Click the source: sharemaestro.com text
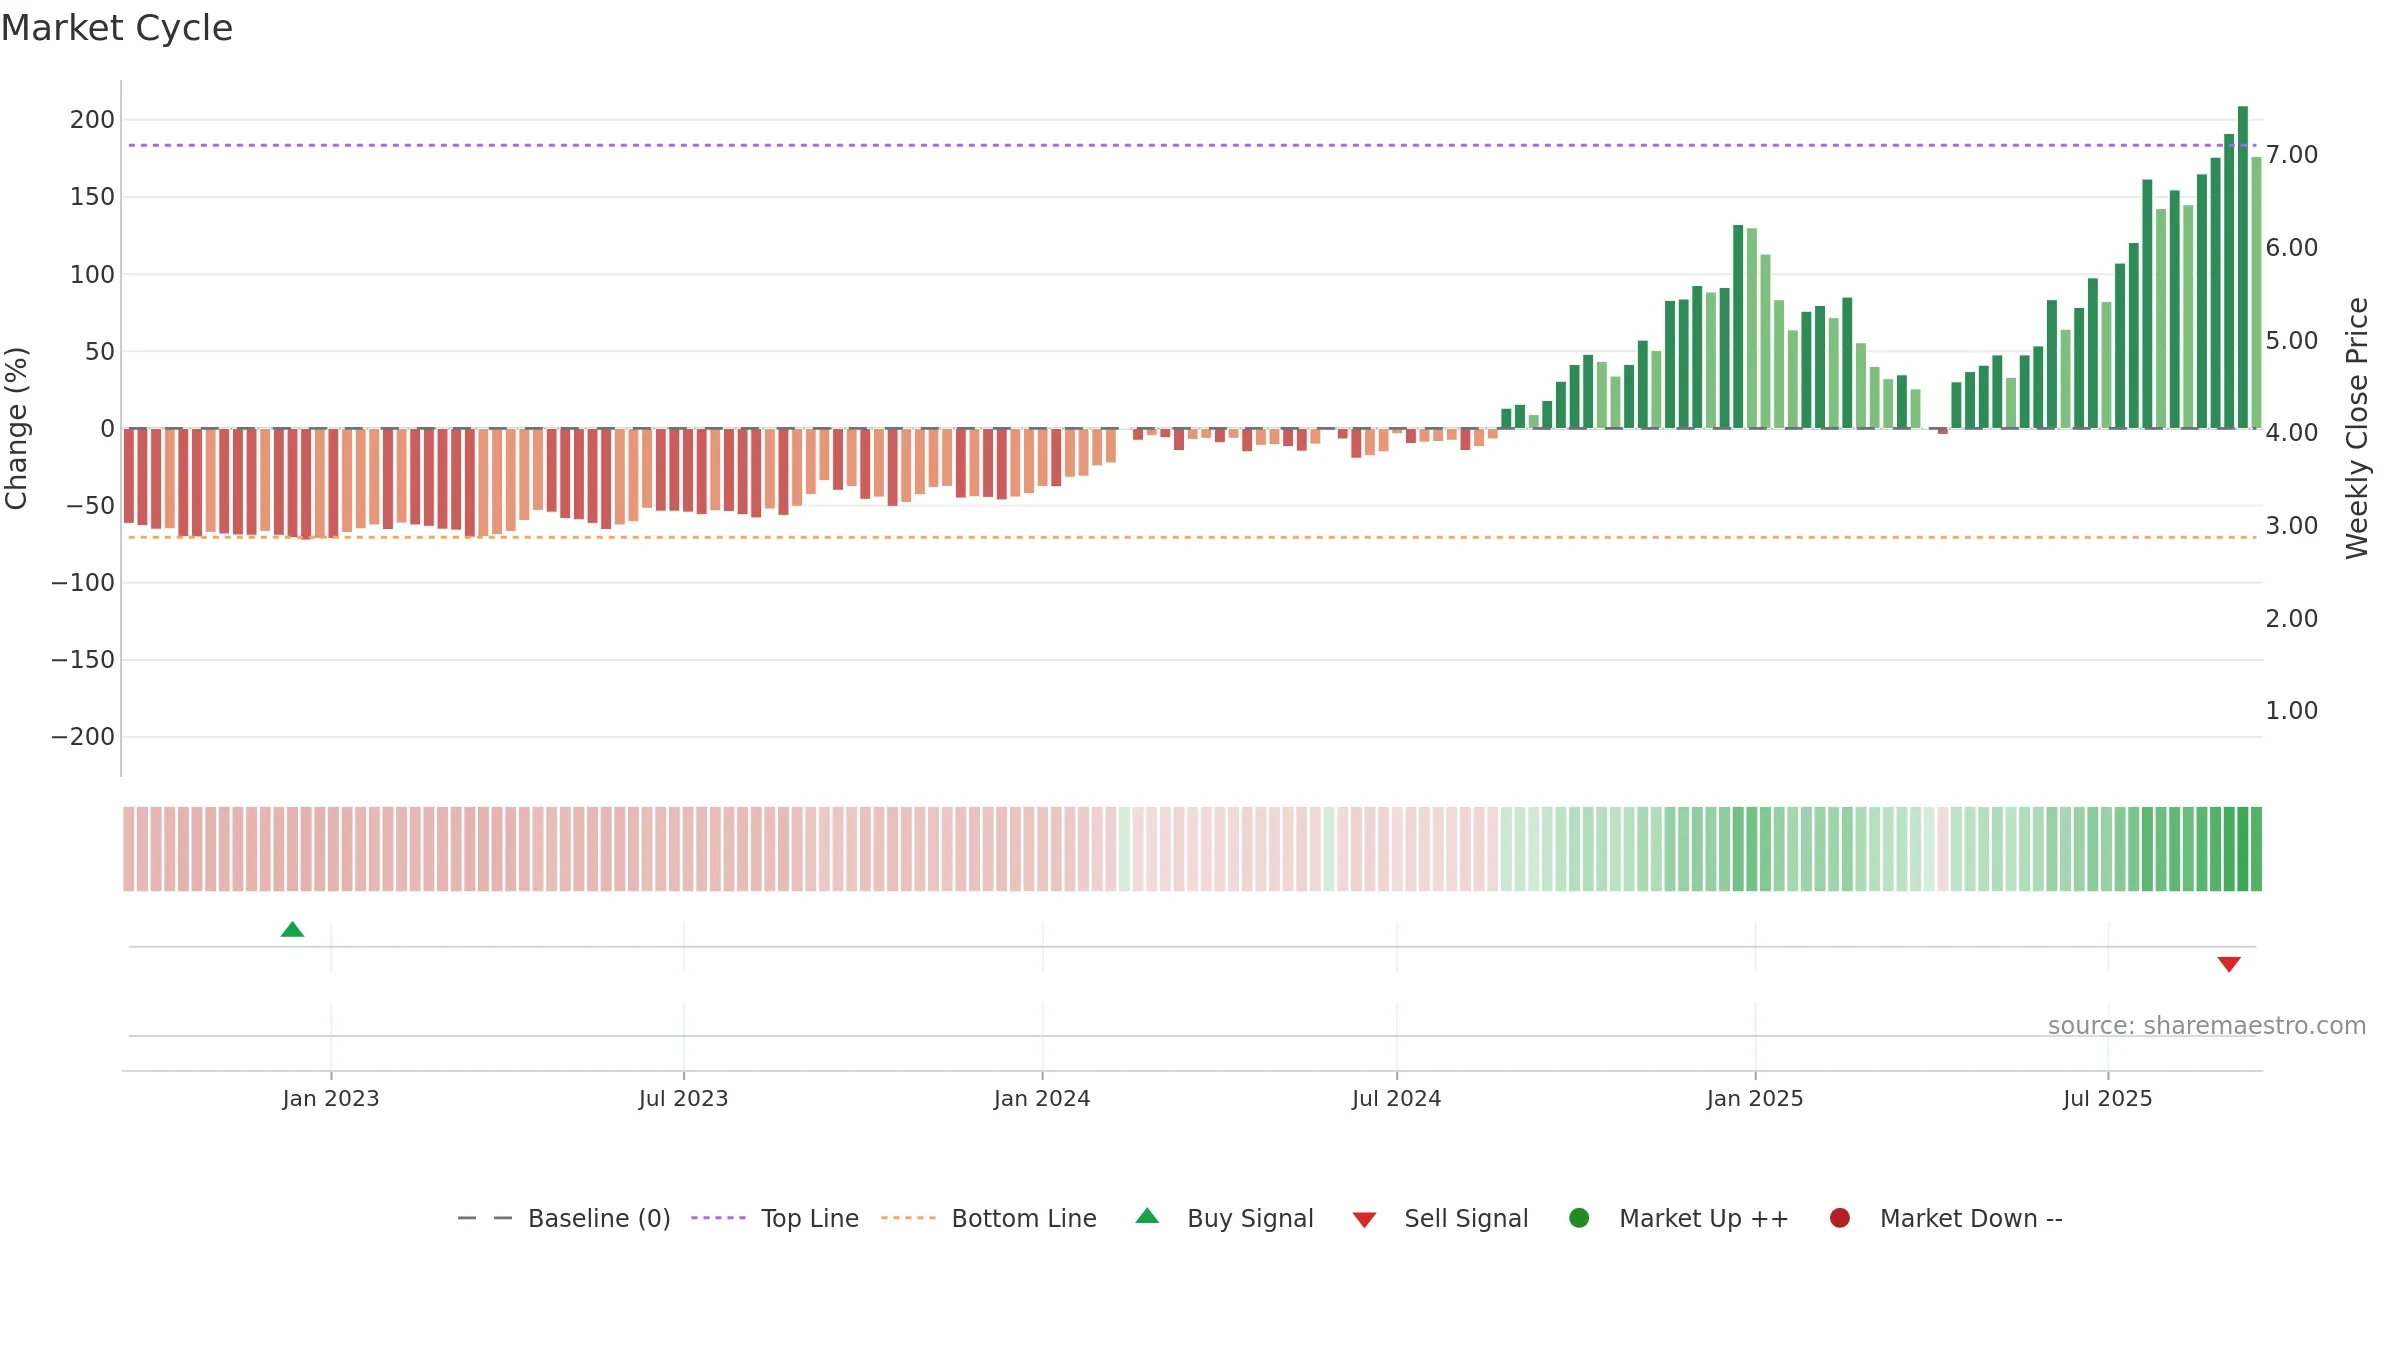Image resolution: width=2400 pixels, height=1350 pixels. tap(2207, 1026)
